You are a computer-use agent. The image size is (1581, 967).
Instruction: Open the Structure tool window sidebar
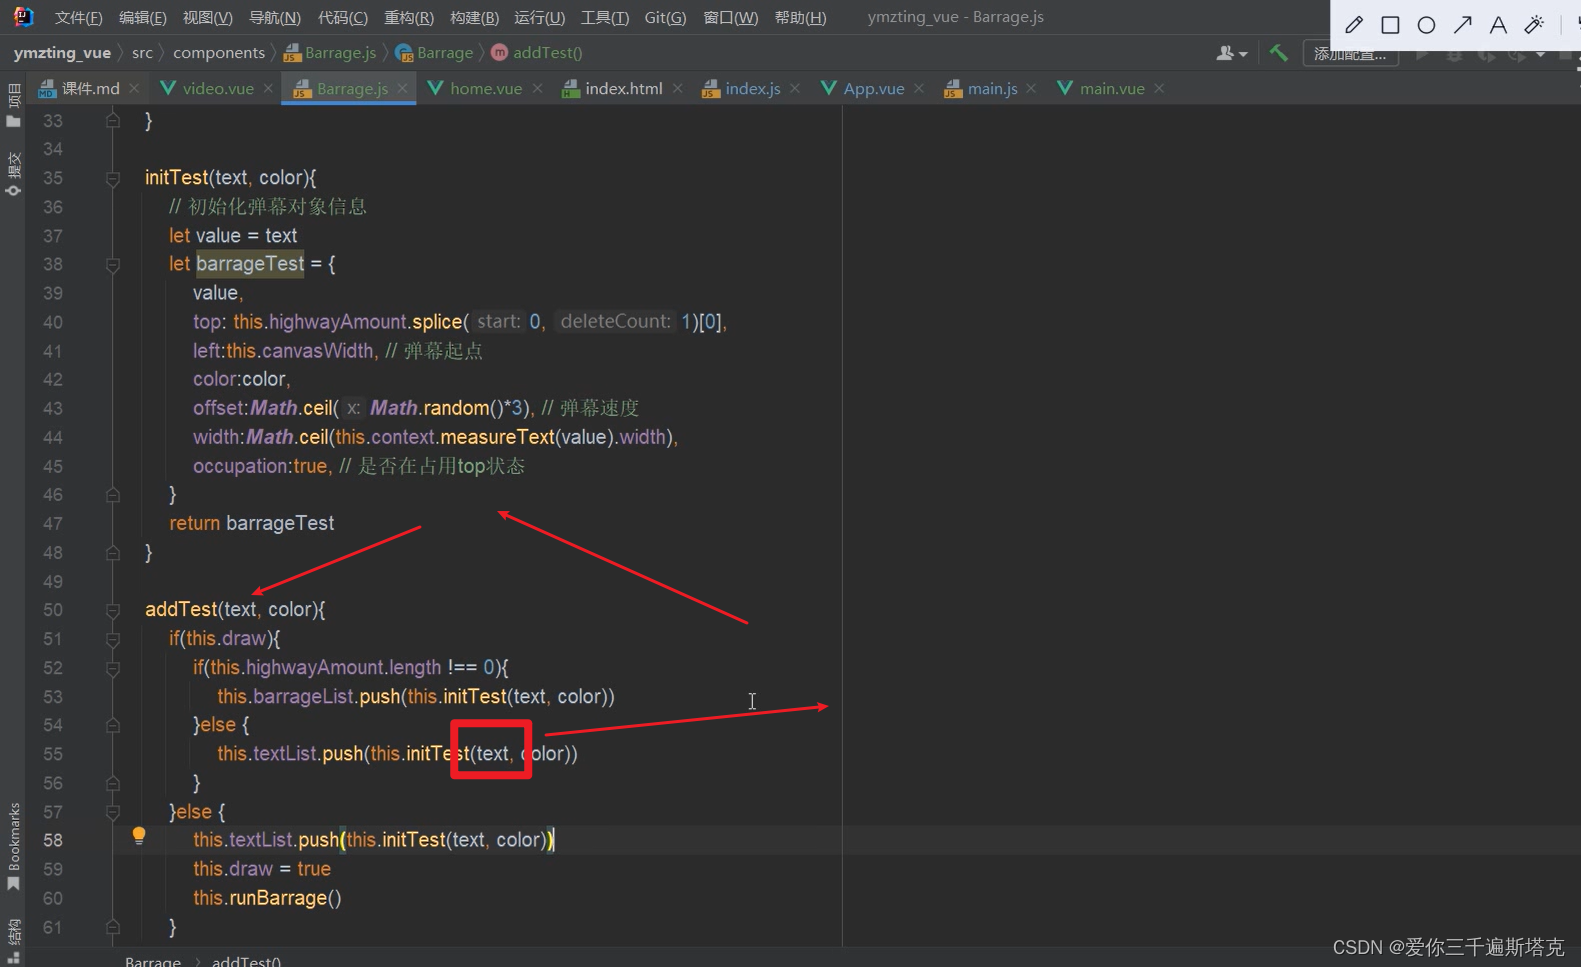click(13, 940)
